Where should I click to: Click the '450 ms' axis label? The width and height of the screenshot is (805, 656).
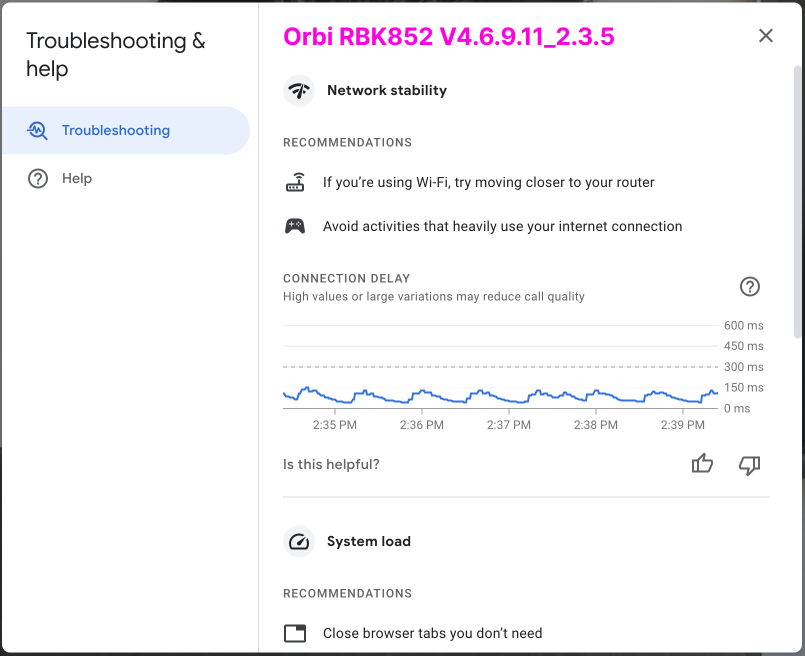(x=743, y=346)
